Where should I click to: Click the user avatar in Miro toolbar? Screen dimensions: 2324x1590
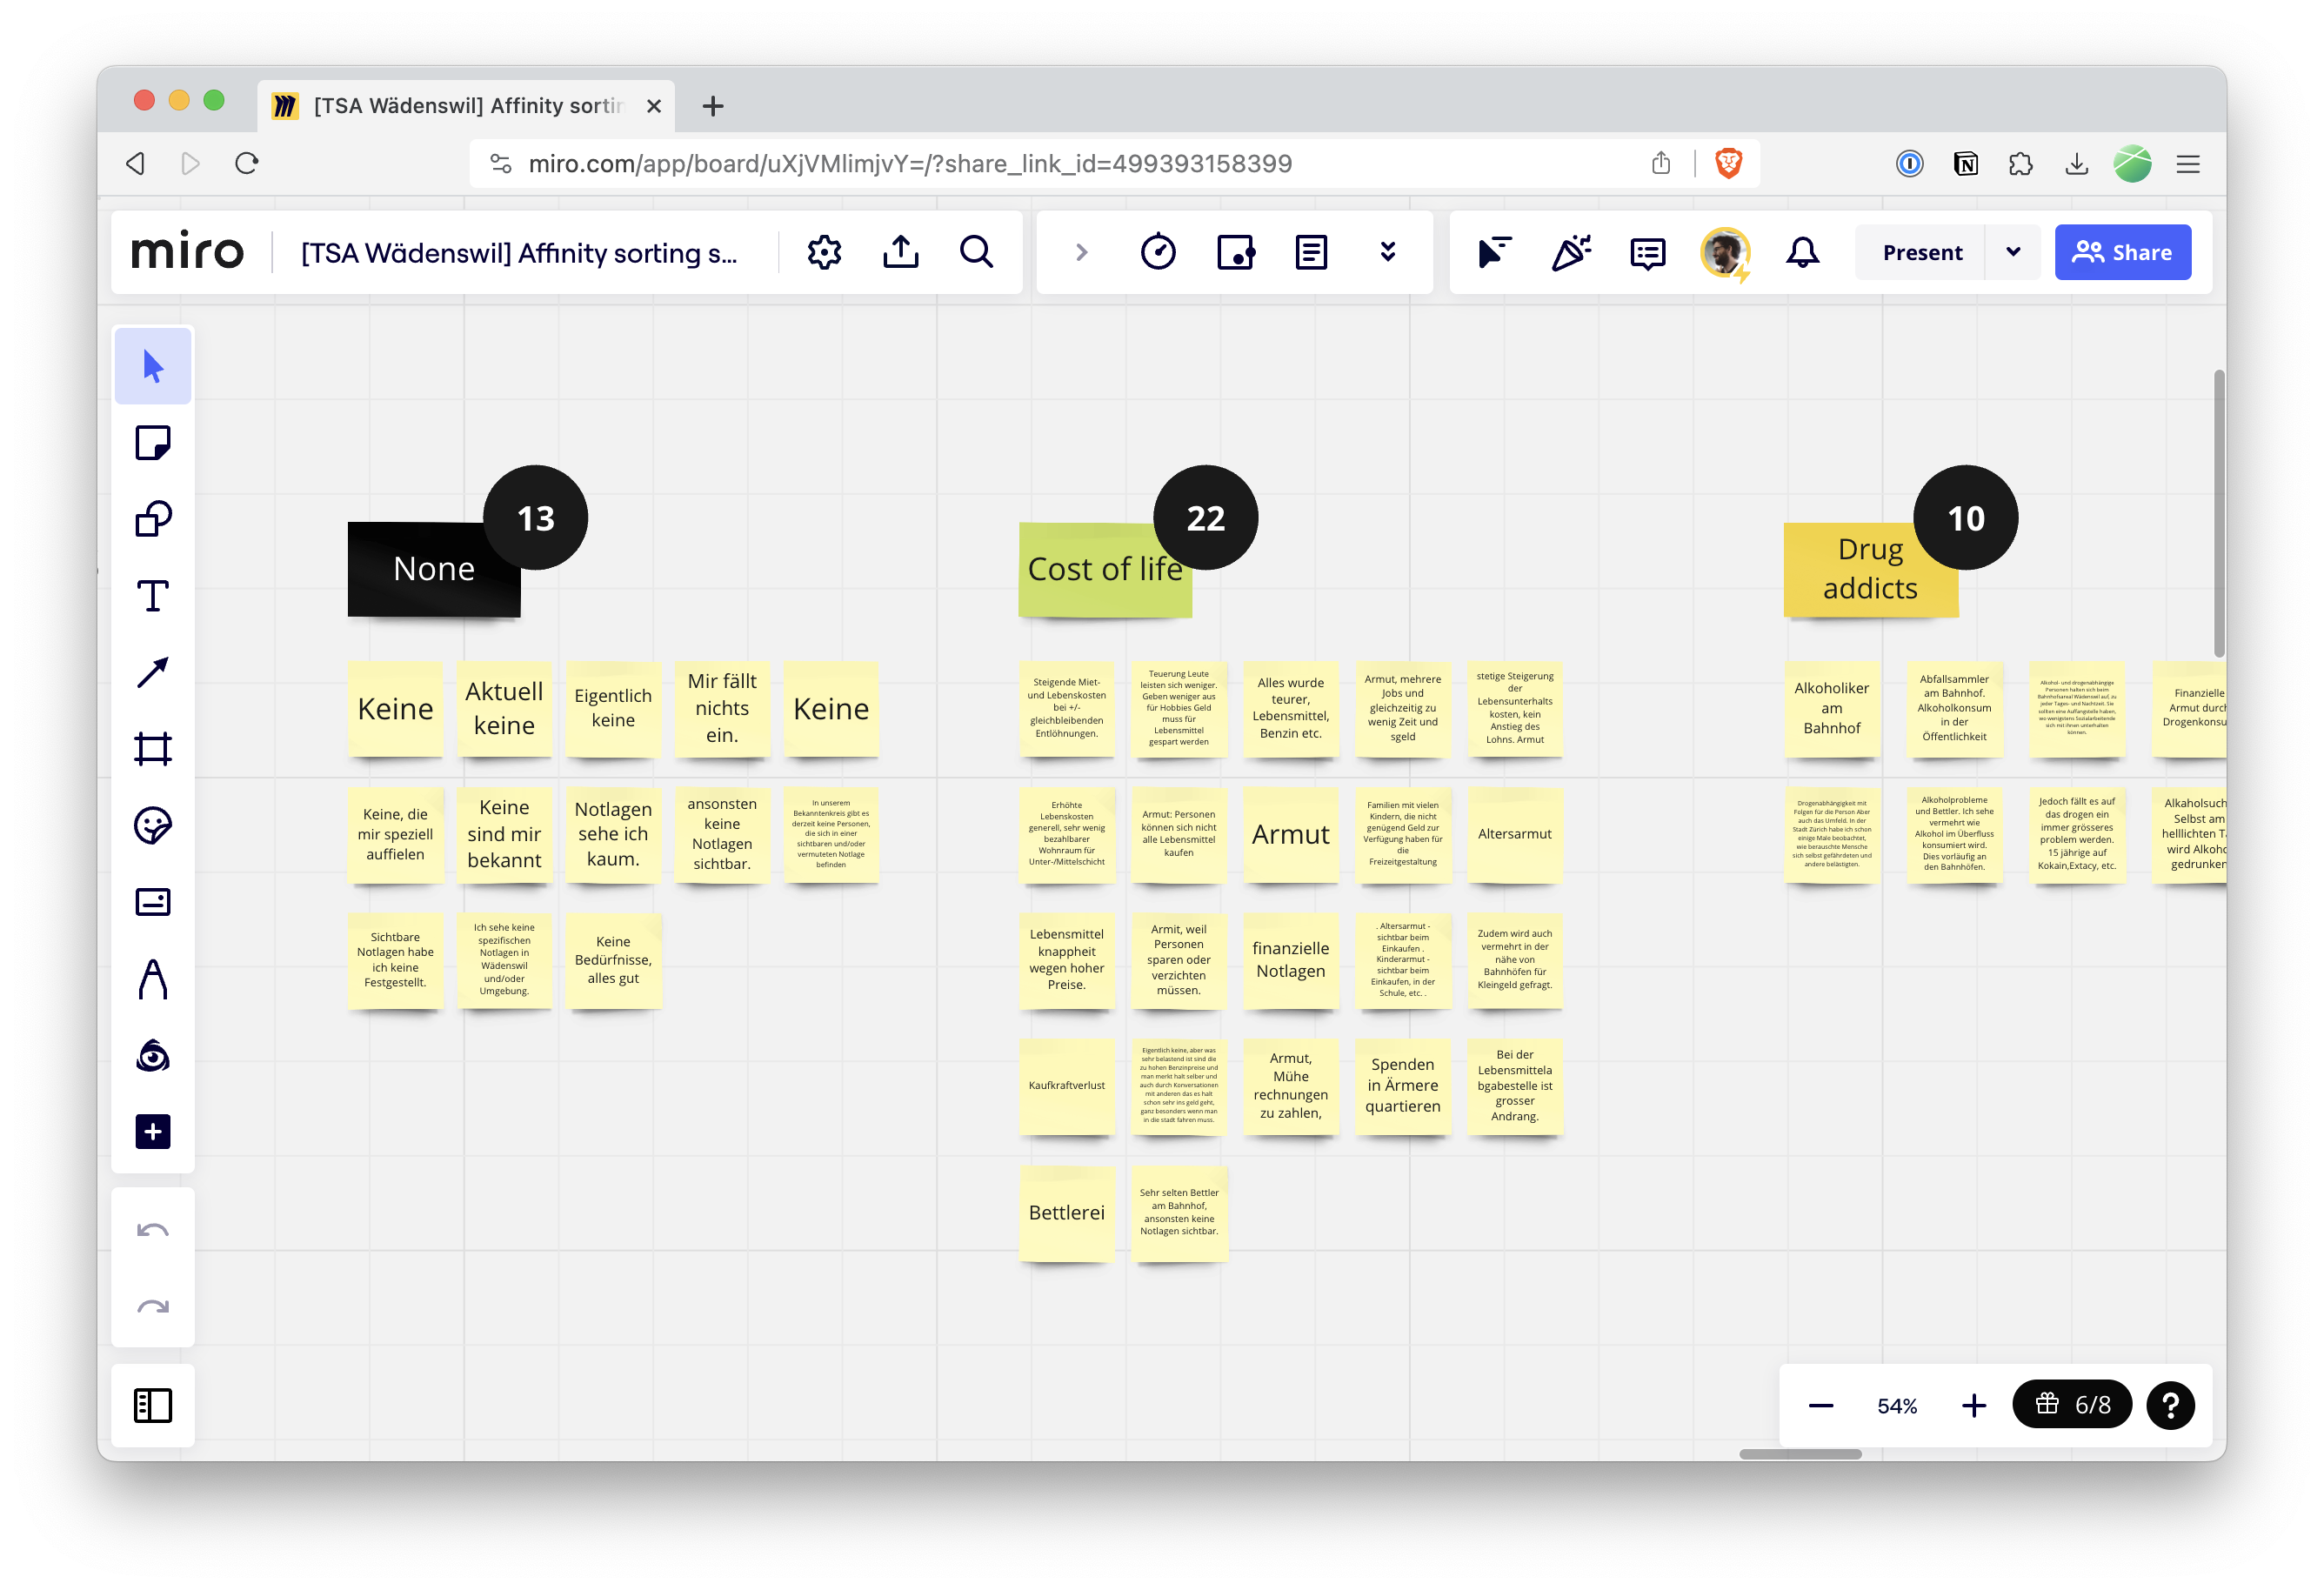click(x=1724, y=252)
